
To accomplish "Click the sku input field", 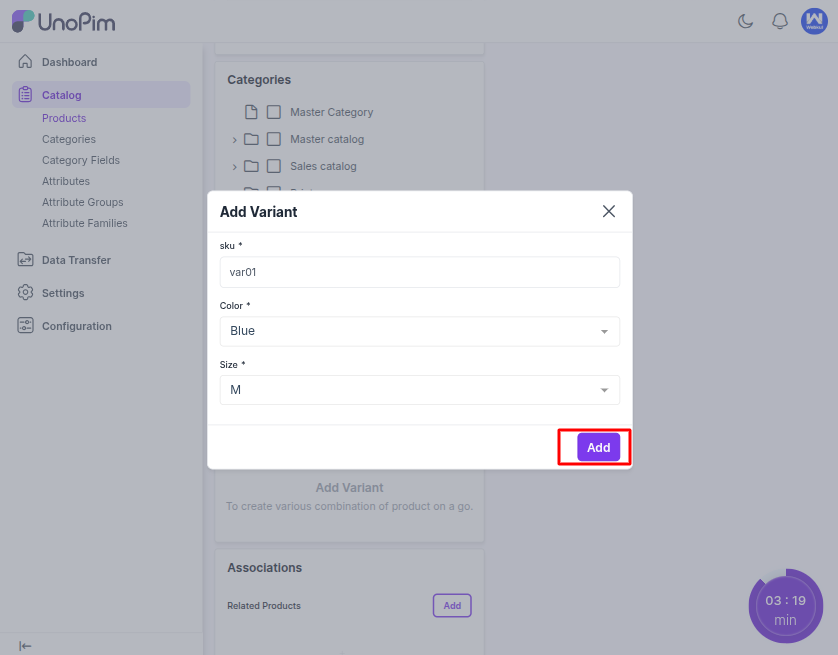I will [419, 272].
